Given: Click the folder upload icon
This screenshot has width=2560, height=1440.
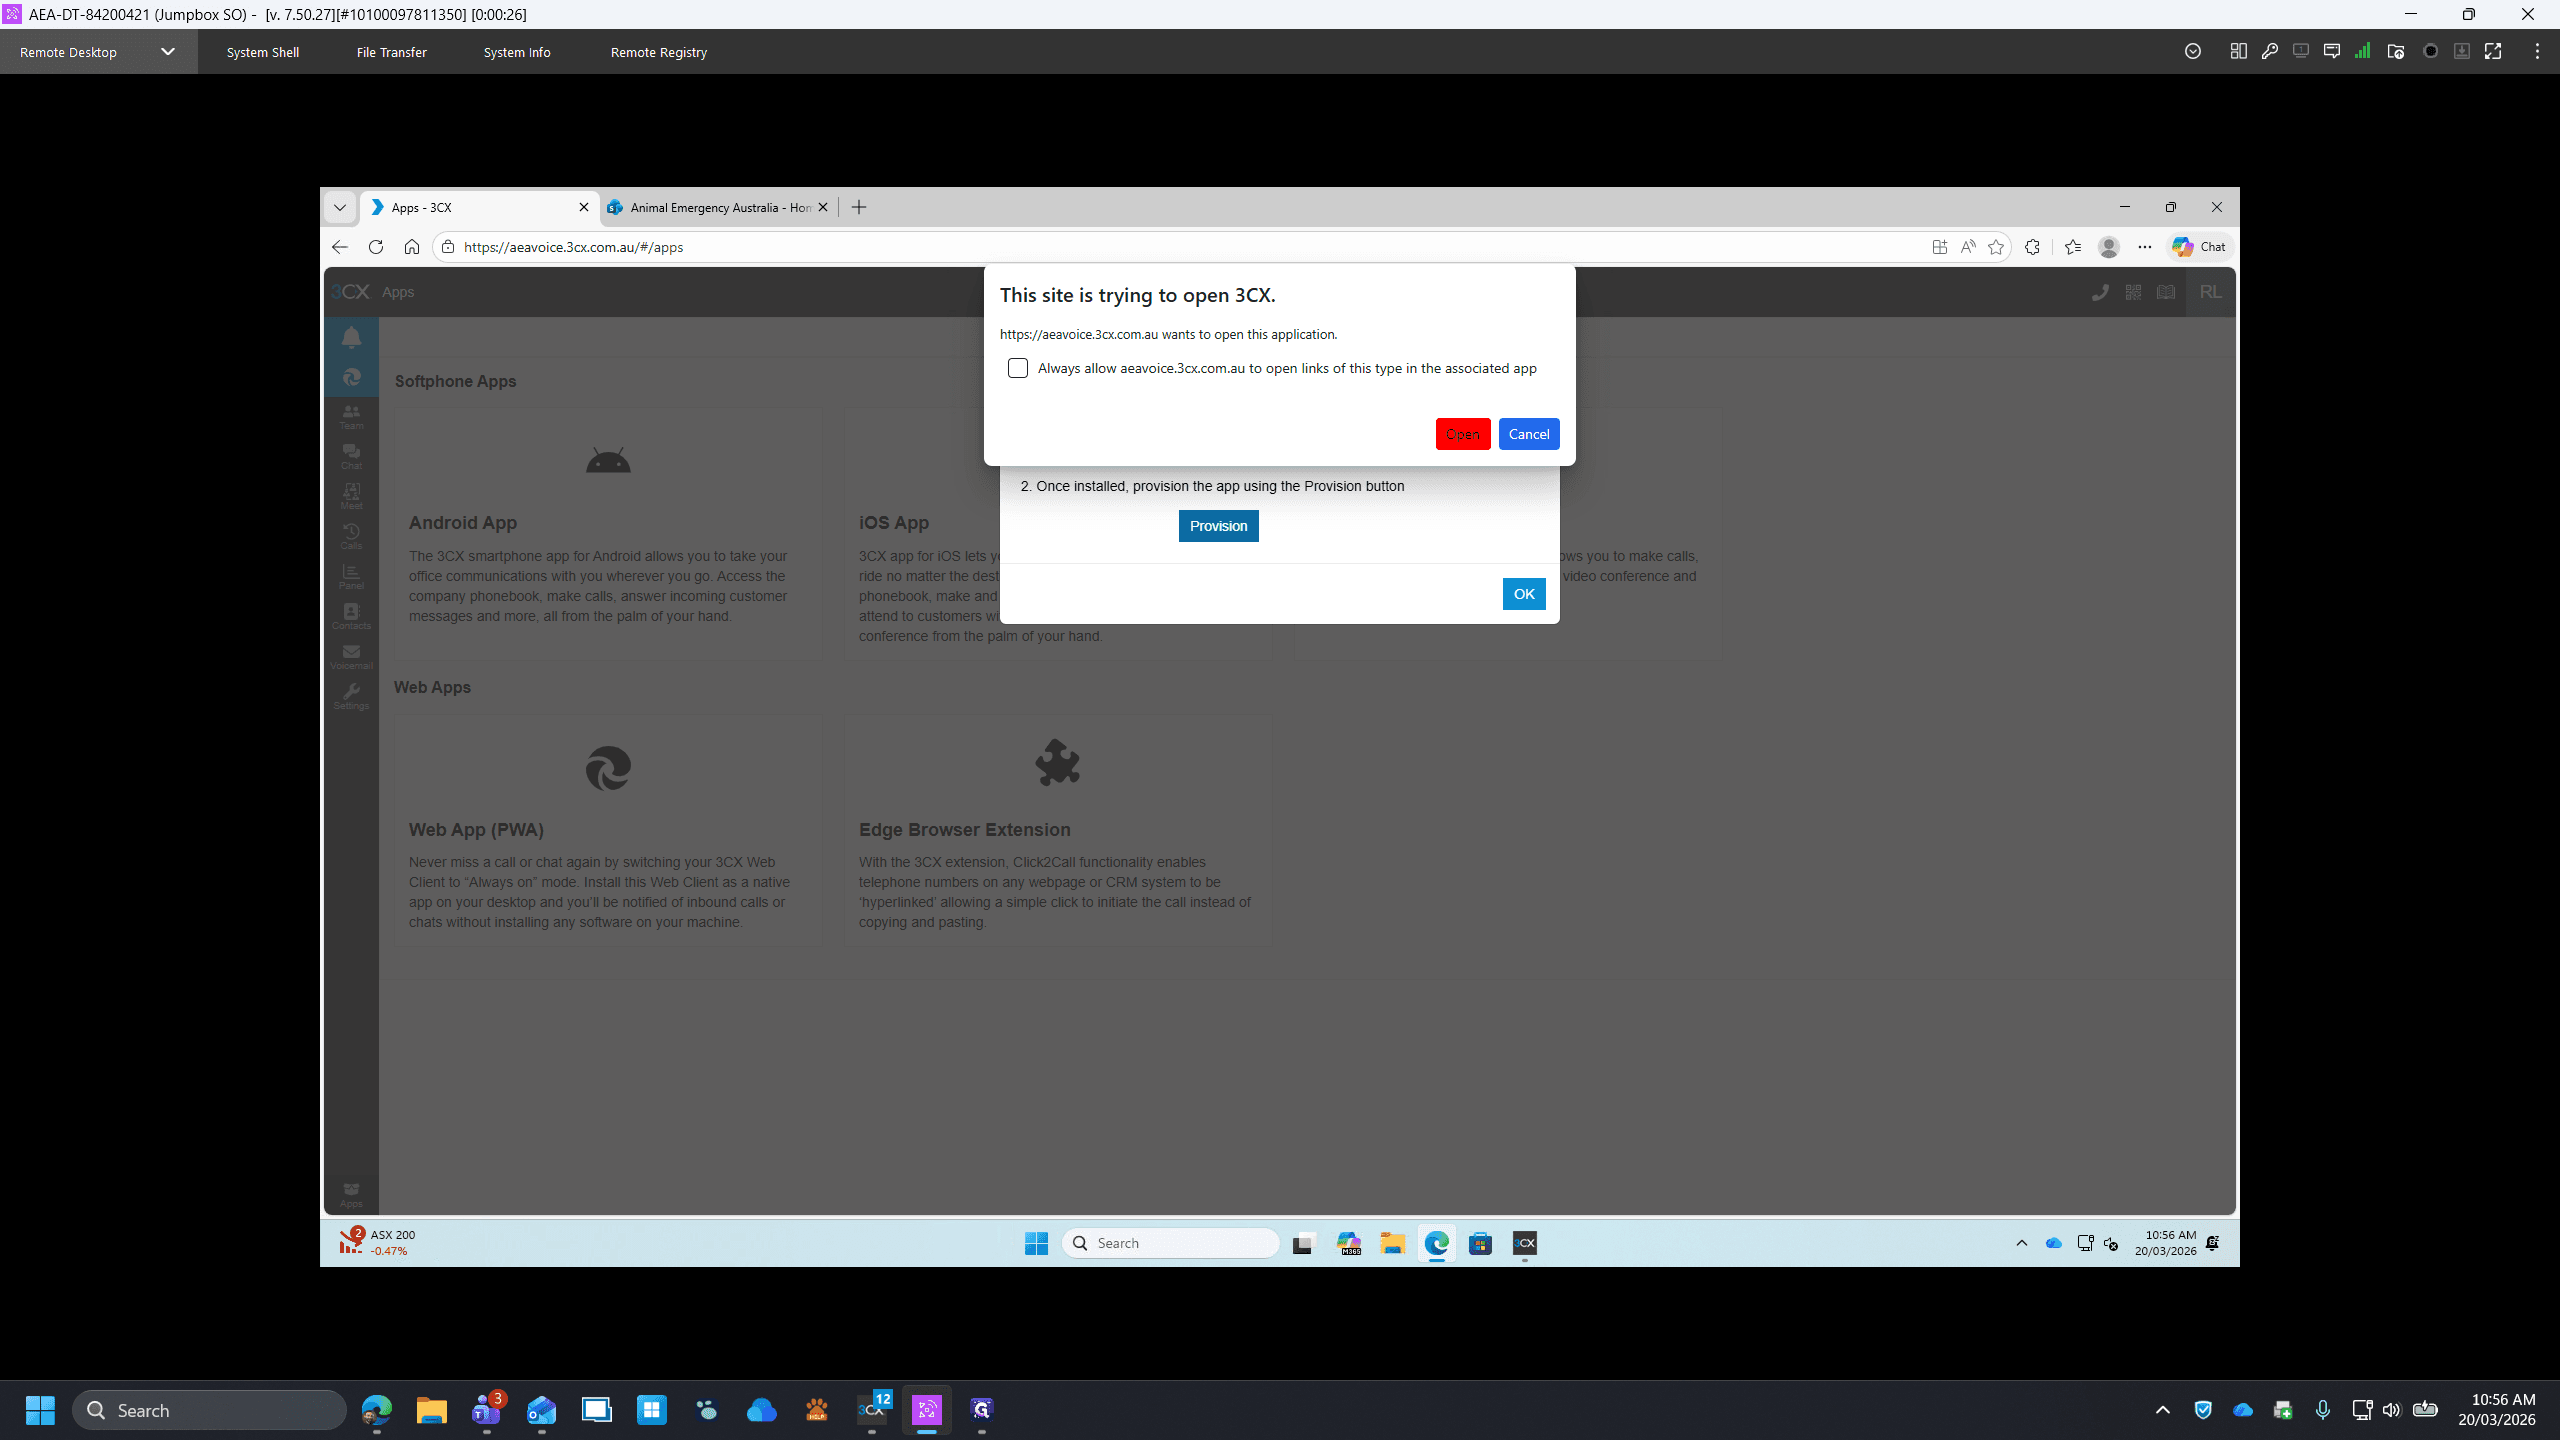Looking at the screenshot, I should [x=2395, y=51].
